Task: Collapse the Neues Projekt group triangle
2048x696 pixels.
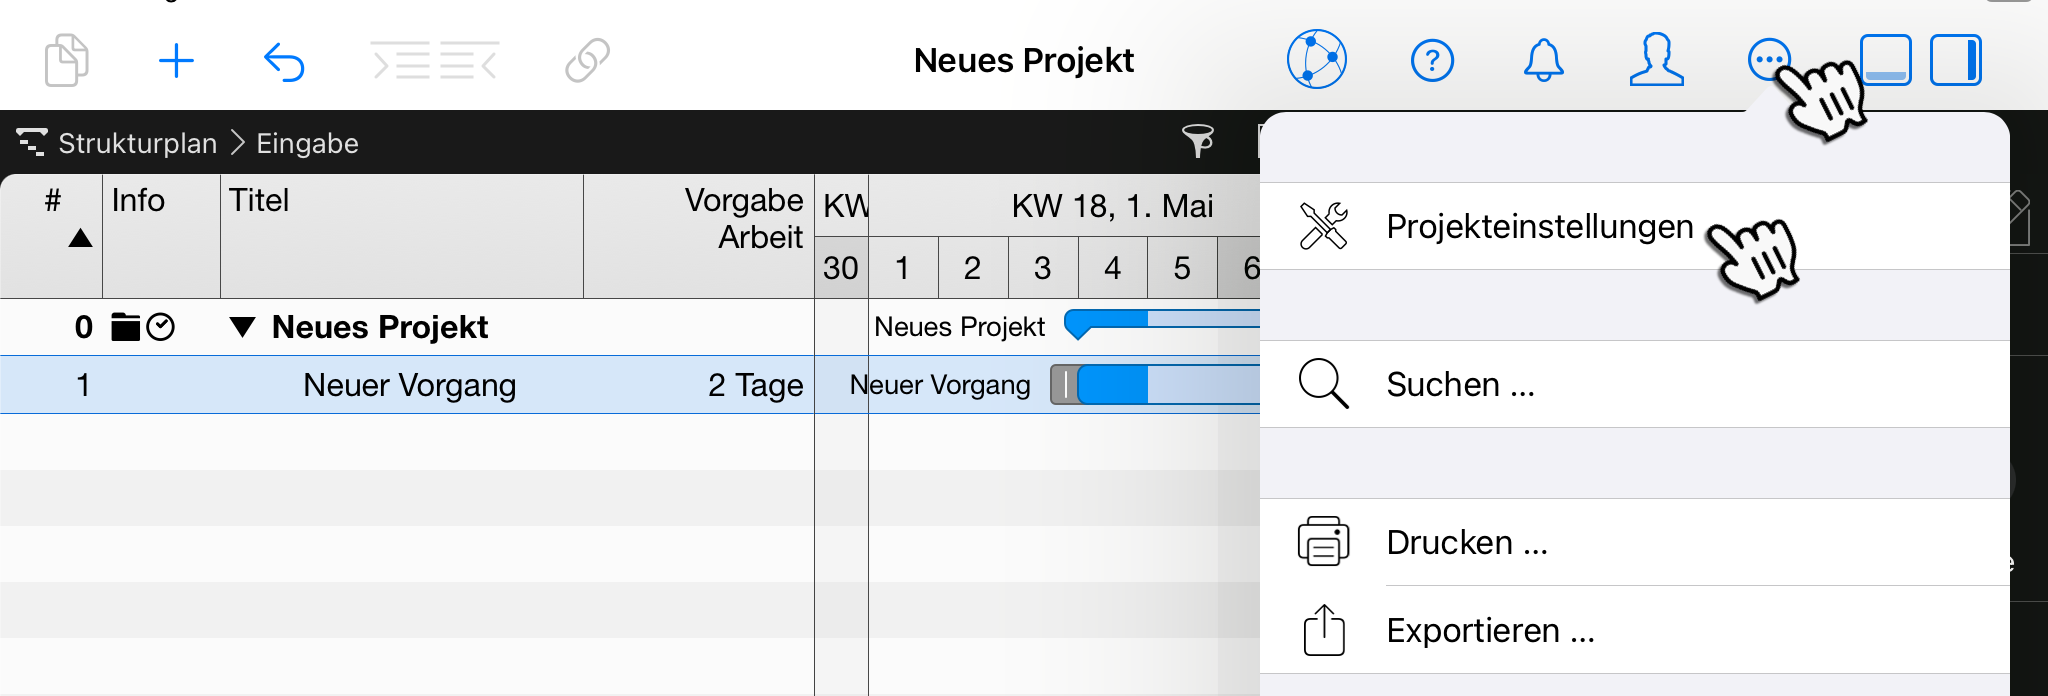Action: (x=242, y=327)
